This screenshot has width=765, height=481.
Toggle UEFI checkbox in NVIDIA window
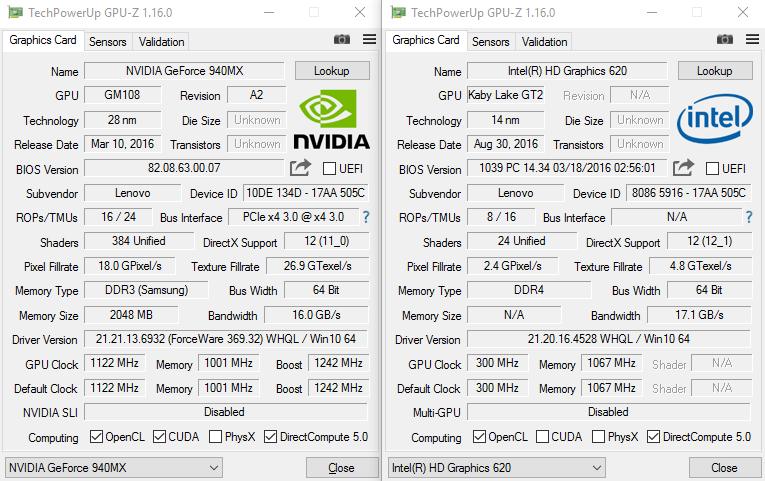point(329,169)
